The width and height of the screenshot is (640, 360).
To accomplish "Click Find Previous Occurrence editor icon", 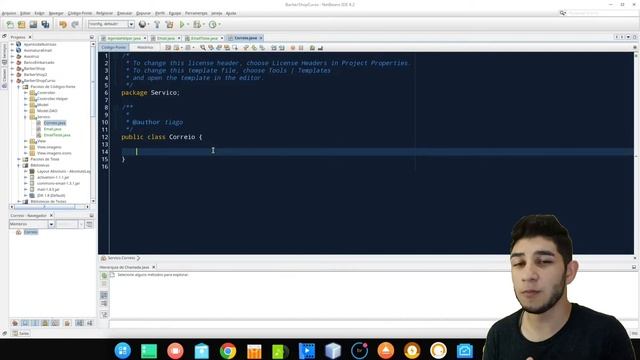I will tap(211, 48).
